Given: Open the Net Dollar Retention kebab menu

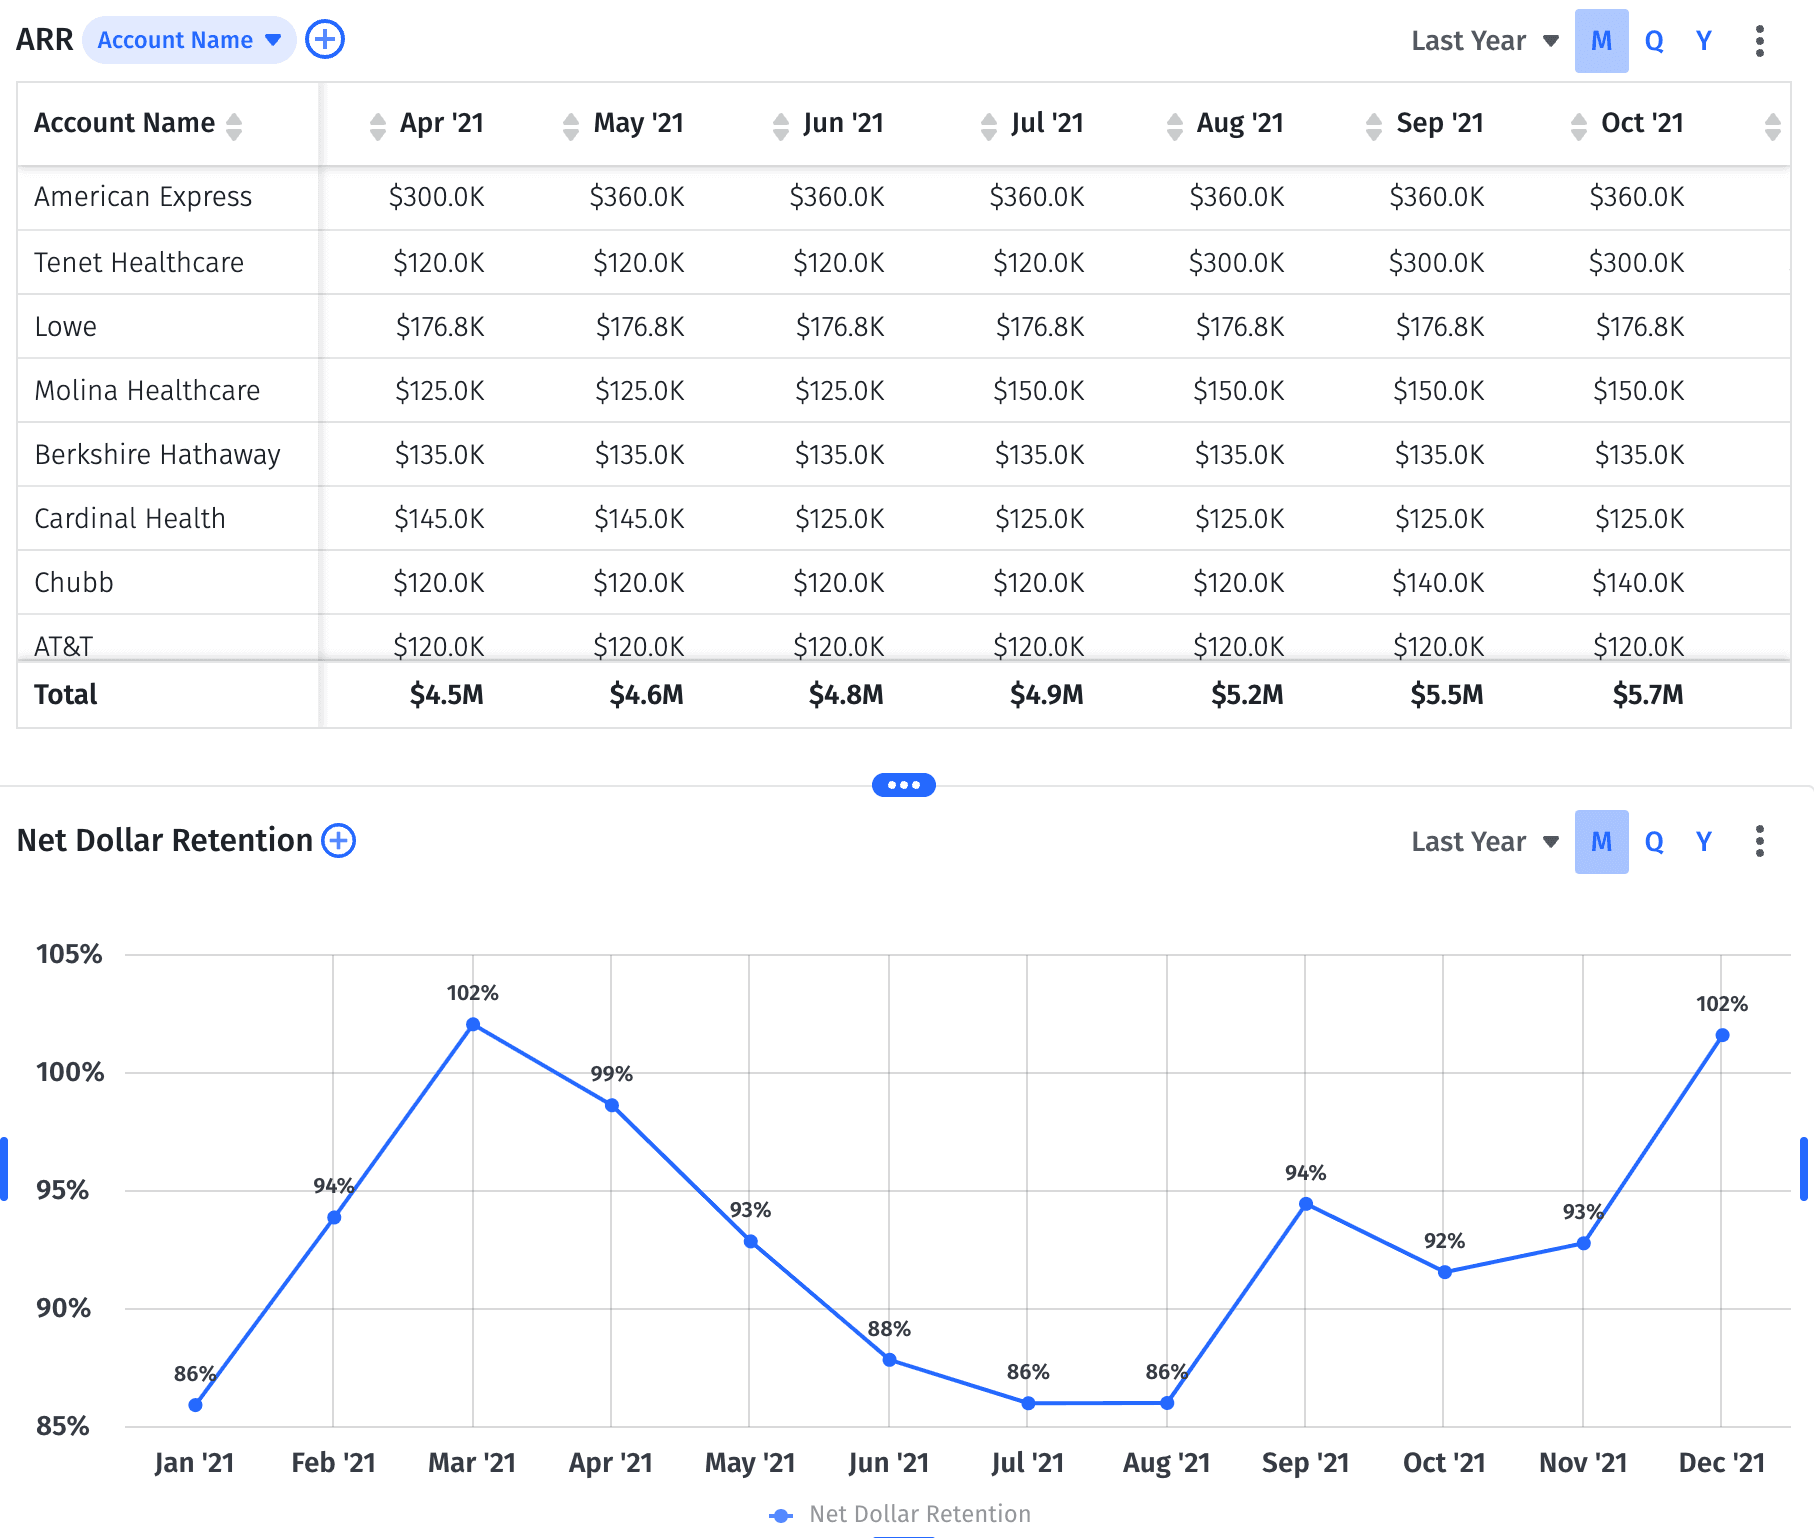Looking at the screenshot, I should (x=1758, y=842).
